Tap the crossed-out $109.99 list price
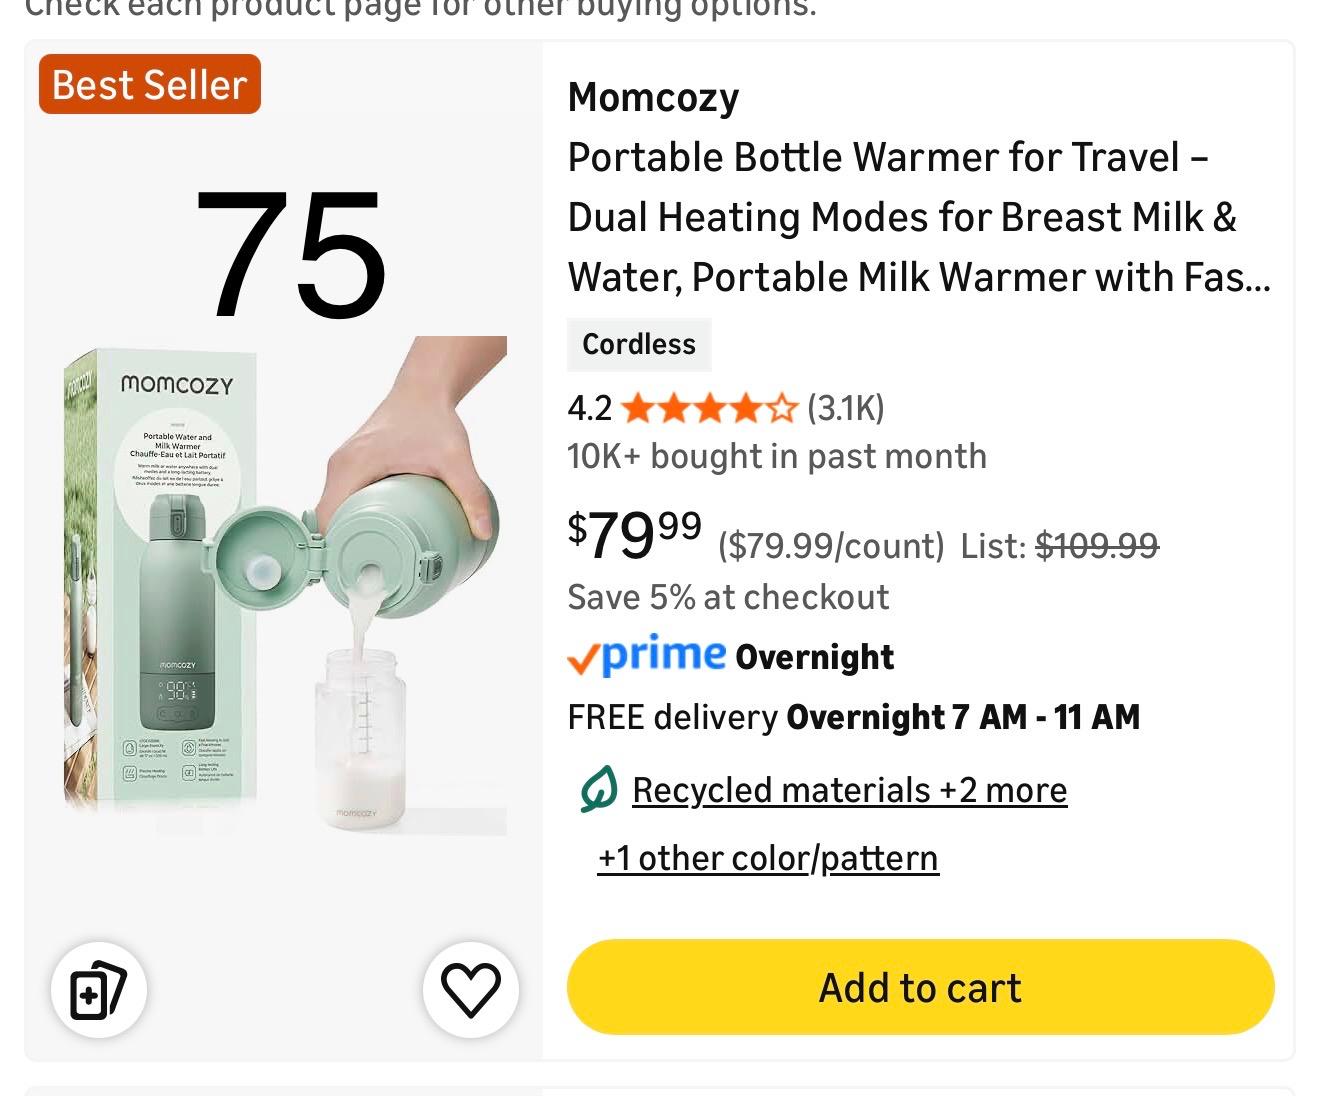Image resolution: width=1320 pixels, height=1096 pixels. coord(1096,546)
